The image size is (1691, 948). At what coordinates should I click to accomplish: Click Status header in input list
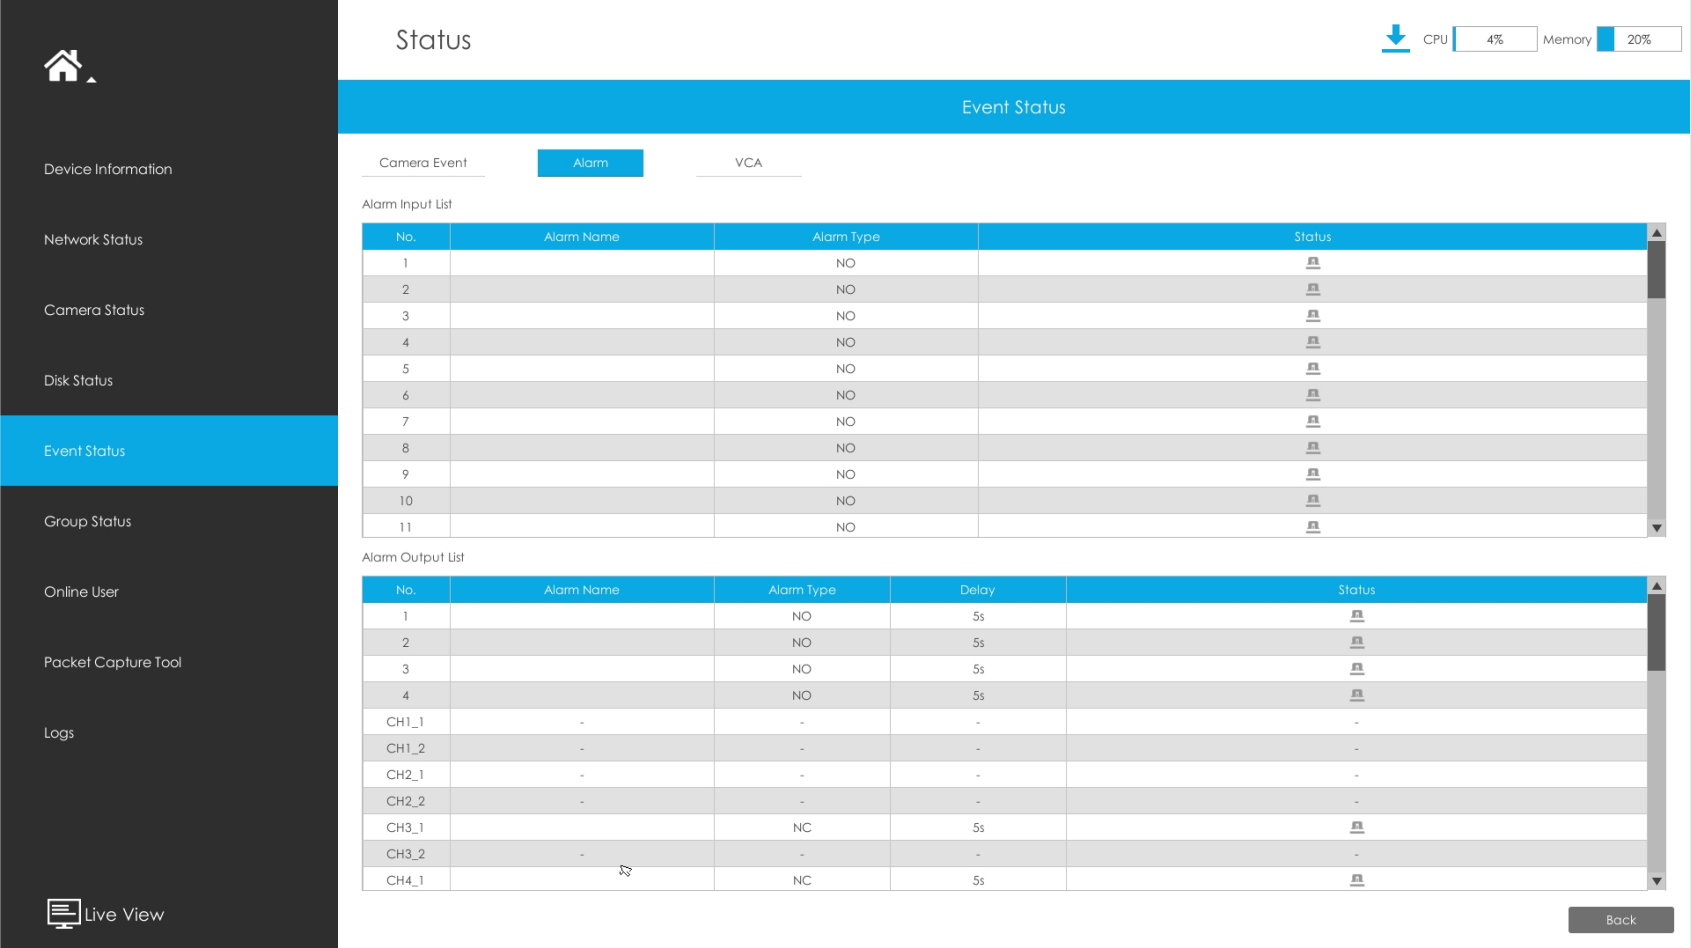pyautogui.click(x=1313, y=237)
